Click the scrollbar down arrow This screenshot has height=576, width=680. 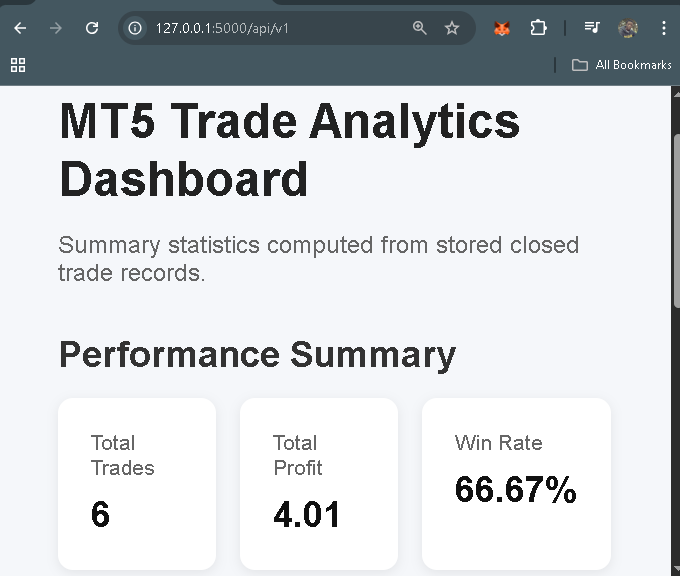(676, 570)
